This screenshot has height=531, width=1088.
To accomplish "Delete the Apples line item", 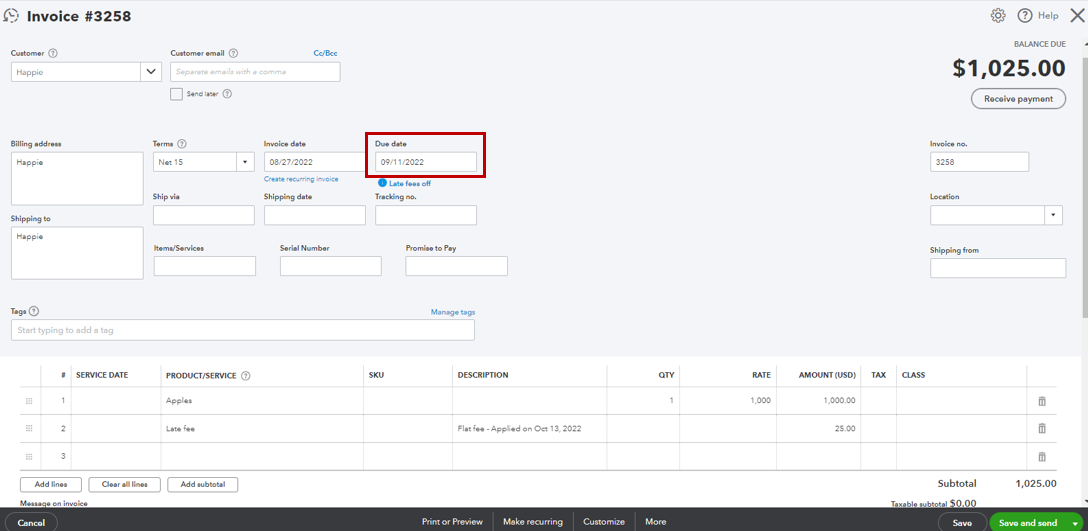I will point(1041,401).
